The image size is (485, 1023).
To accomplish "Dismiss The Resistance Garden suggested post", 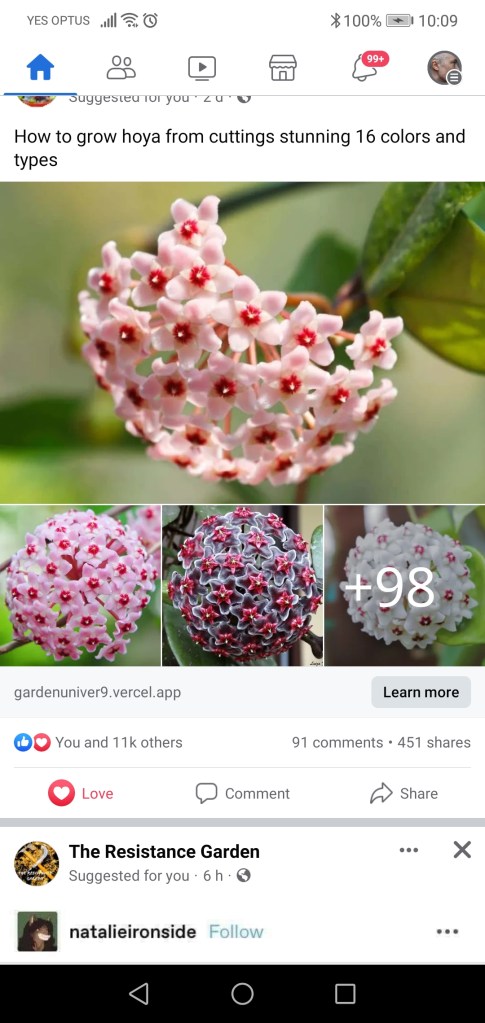I will (462, 849).
